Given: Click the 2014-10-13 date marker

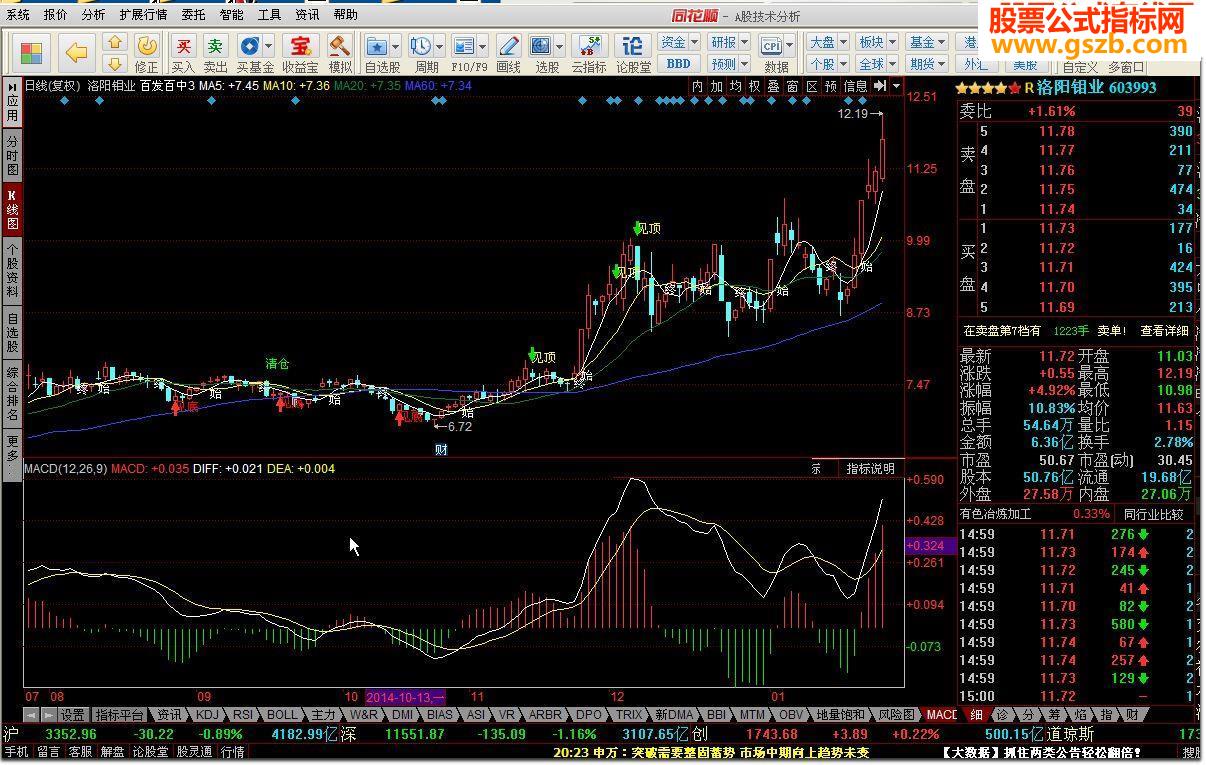Looking at the screenshot, I should coord(404,696).
